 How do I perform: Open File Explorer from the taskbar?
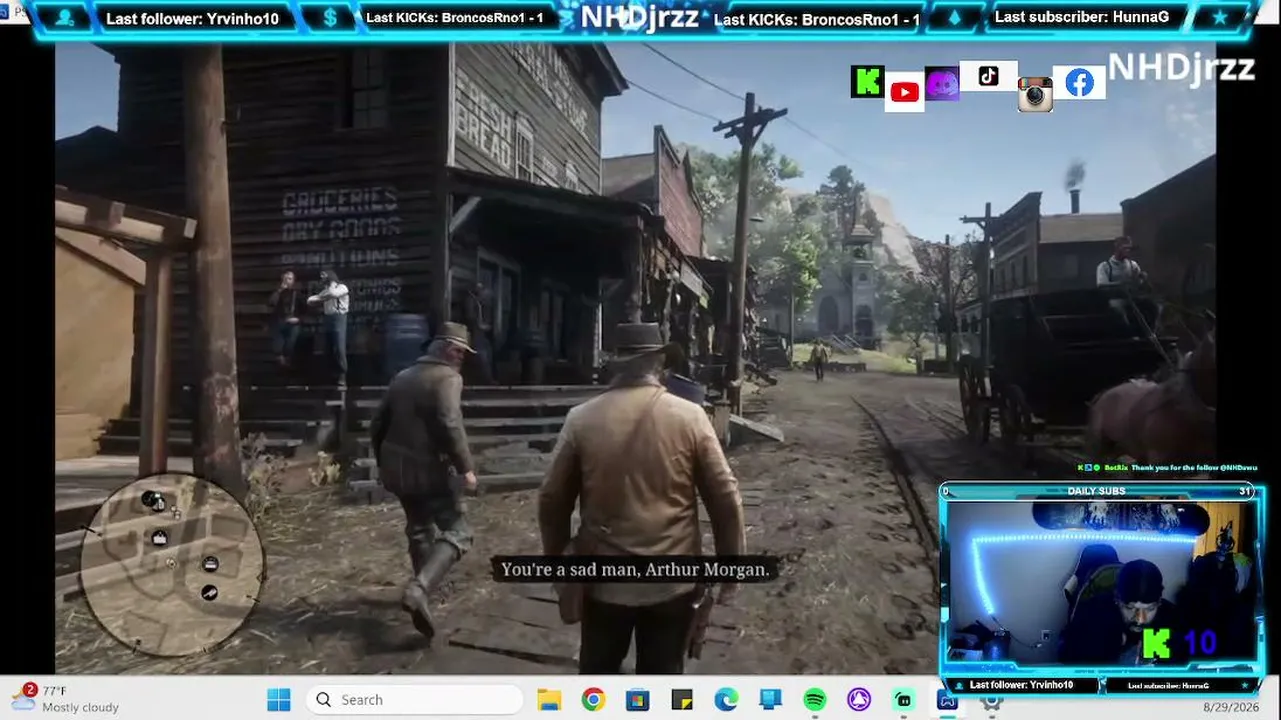pos(549,700)
